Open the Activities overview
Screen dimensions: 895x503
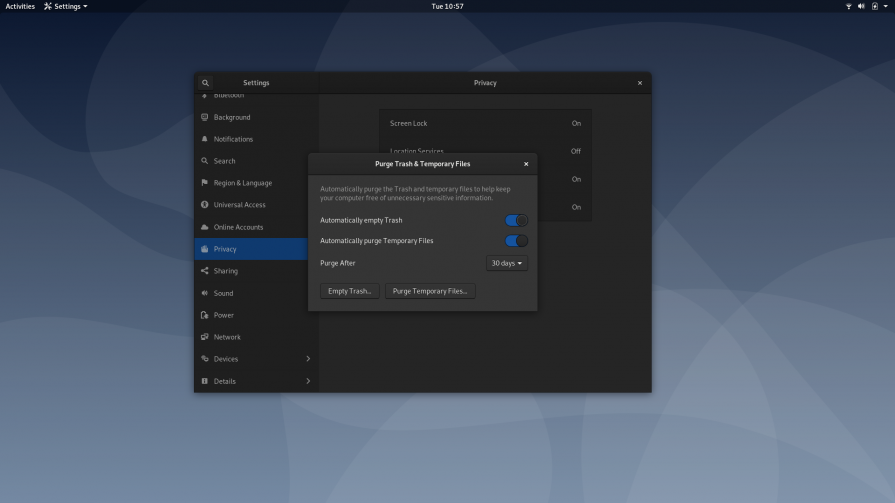20,6
